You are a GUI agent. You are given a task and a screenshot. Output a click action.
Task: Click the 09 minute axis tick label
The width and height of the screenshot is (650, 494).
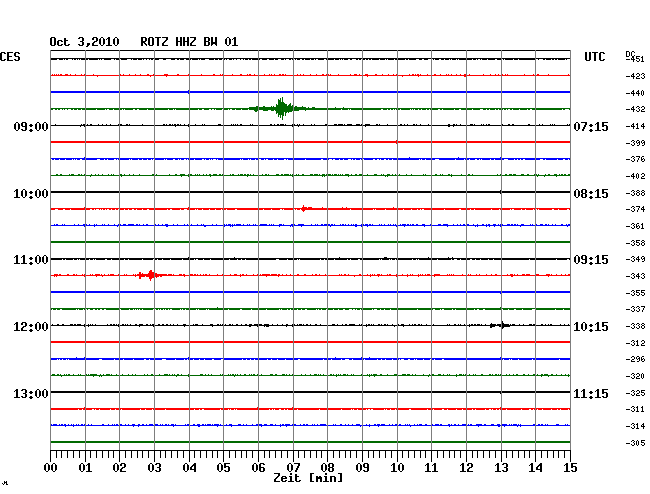tap(362, 468)
